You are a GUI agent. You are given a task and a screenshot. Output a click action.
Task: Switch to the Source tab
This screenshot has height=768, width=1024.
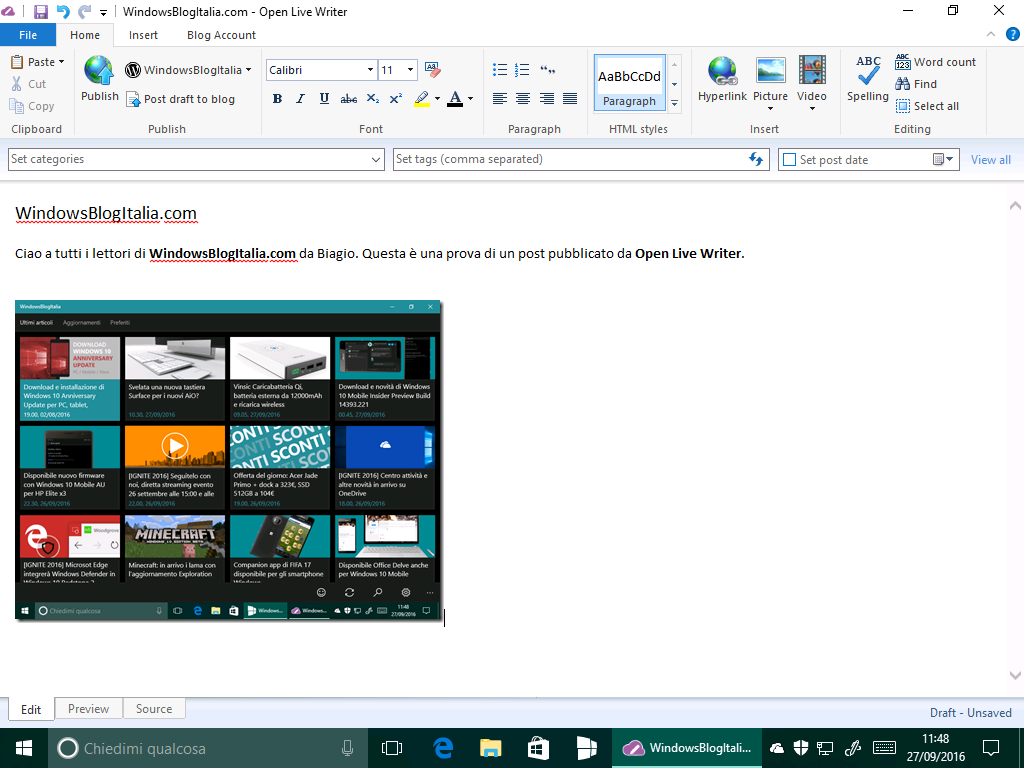[x=153, y=709]
